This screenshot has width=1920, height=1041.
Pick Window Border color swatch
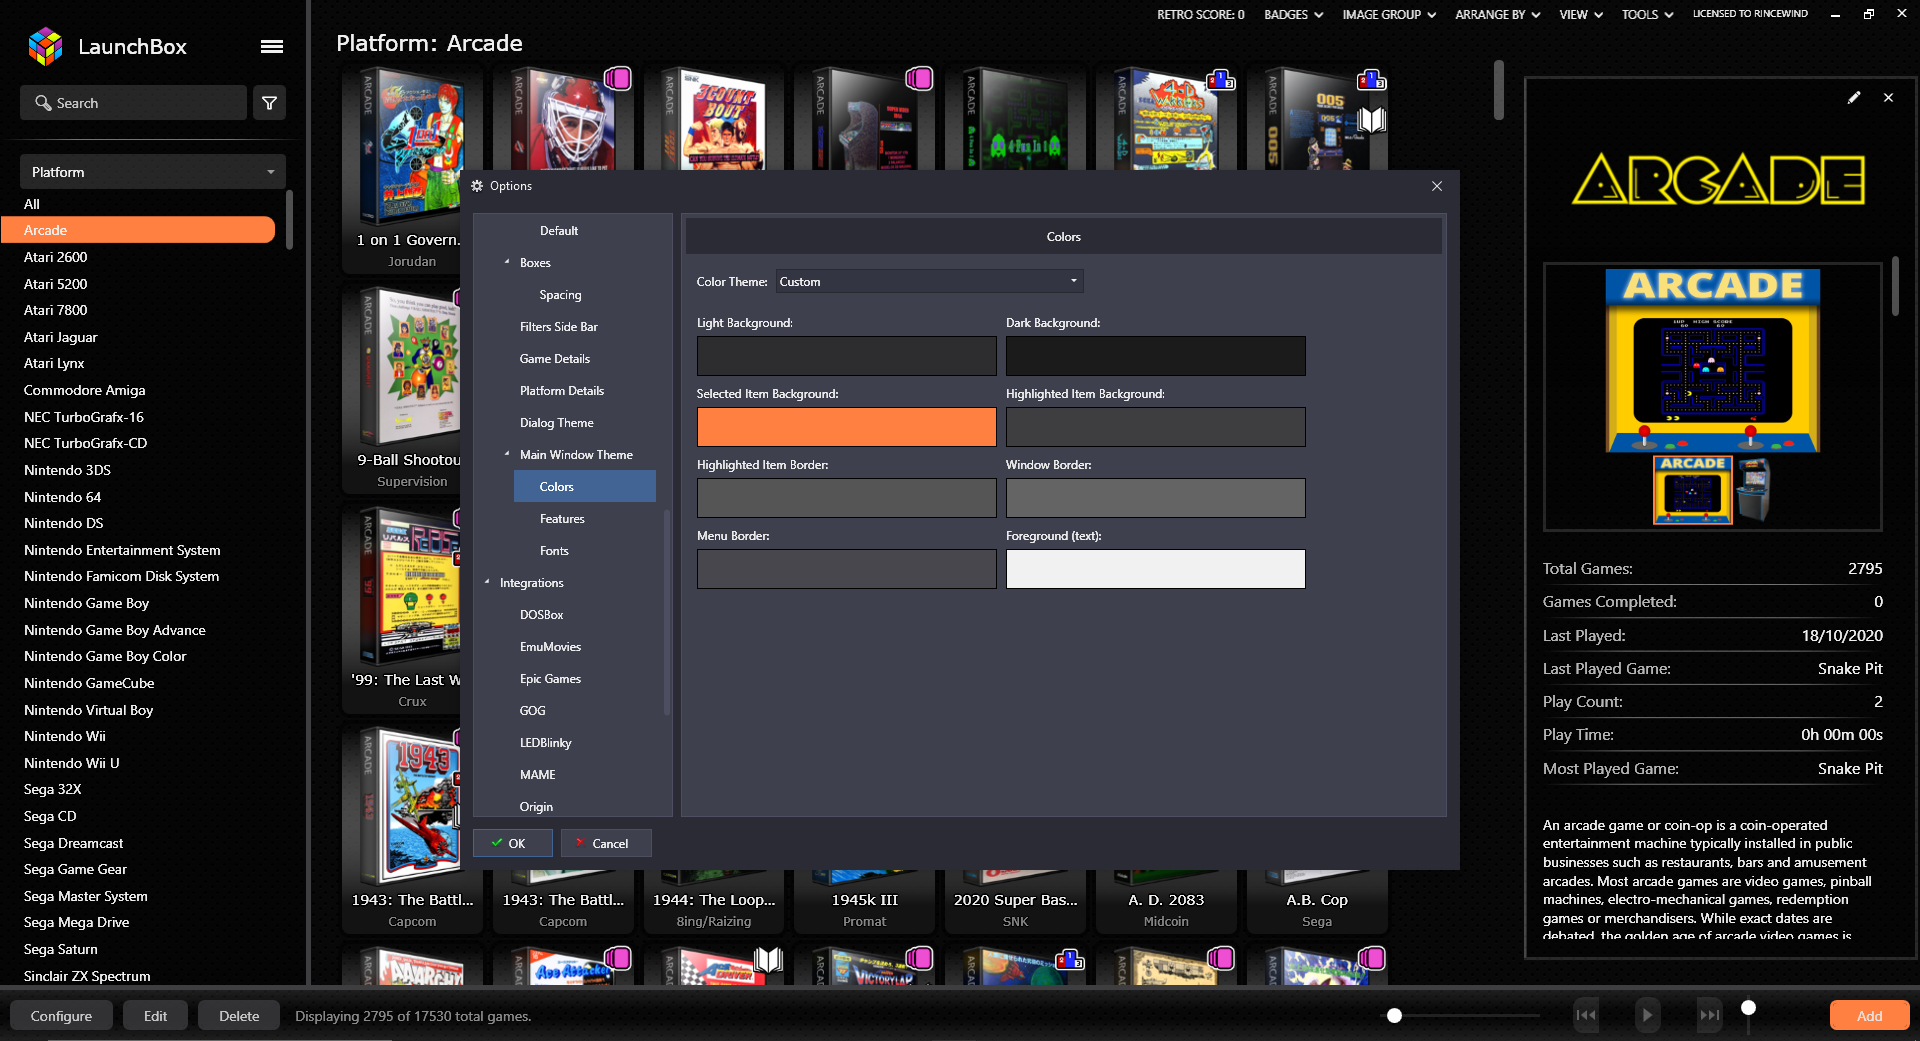click(x=1155, y=498)
